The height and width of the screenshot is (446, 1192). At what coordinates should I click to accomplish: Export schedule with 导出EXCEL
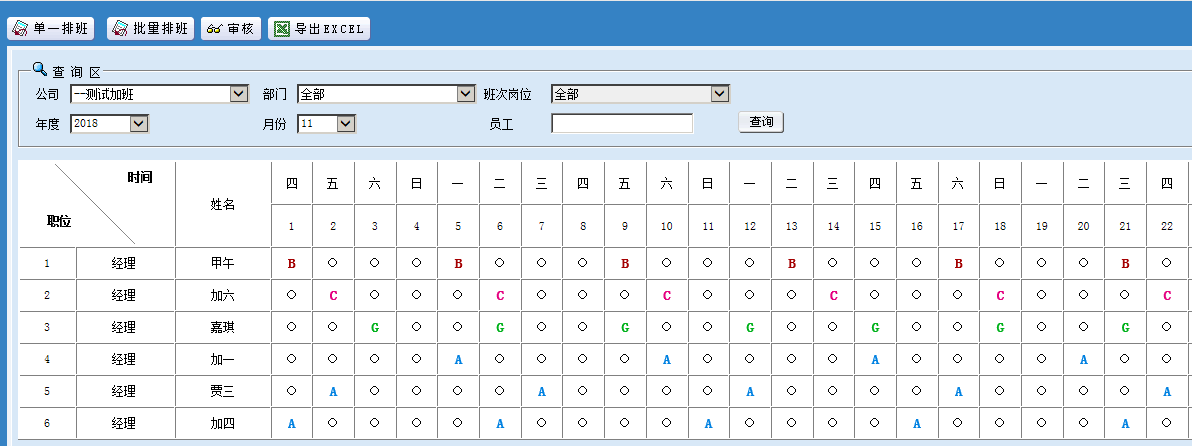319,29
